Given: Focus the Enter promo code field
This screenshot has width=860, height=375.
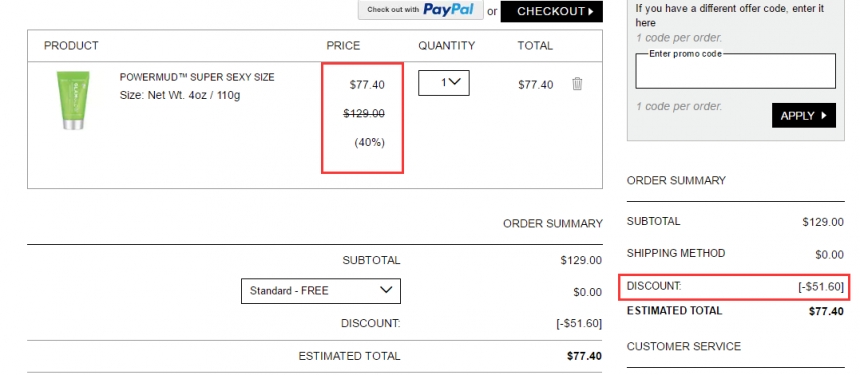Looking at the screenshot, I should point(735,71).
